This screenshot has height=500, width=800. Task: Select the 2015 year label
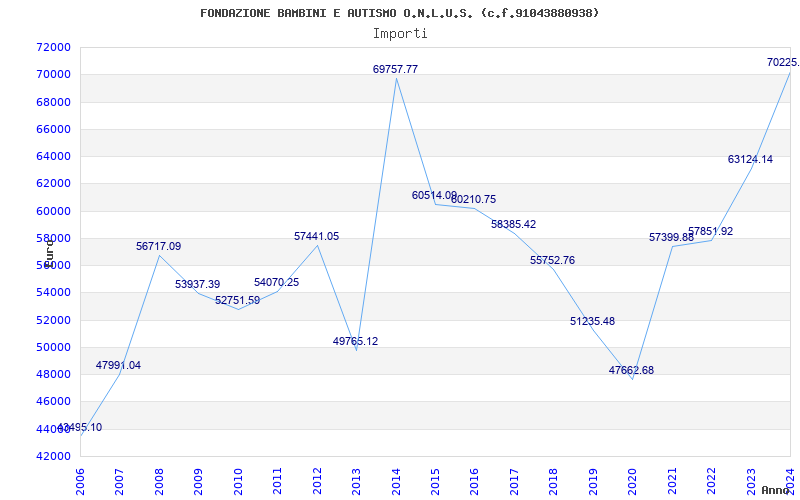pos(435,481)
